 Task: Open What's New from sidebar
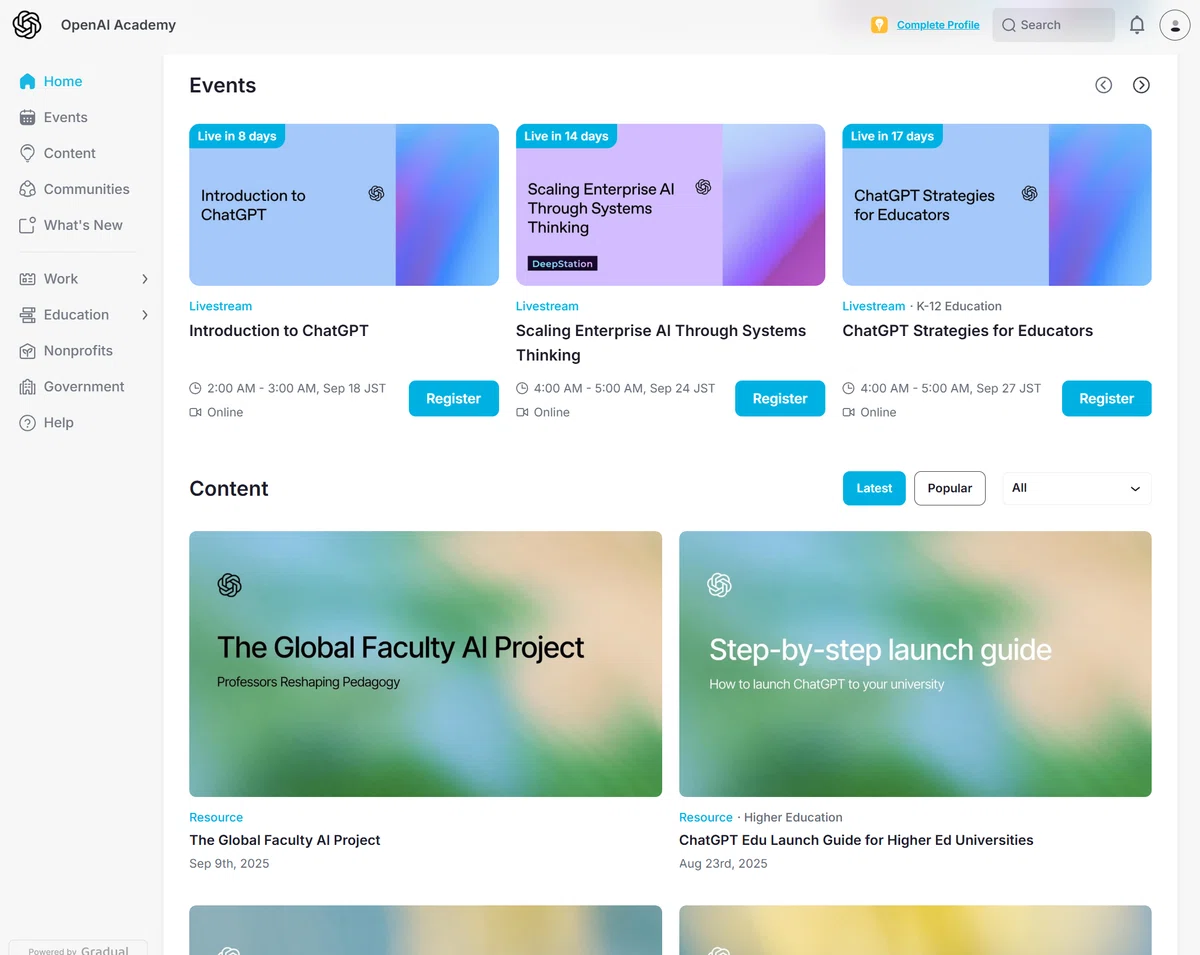click(82, 225)
